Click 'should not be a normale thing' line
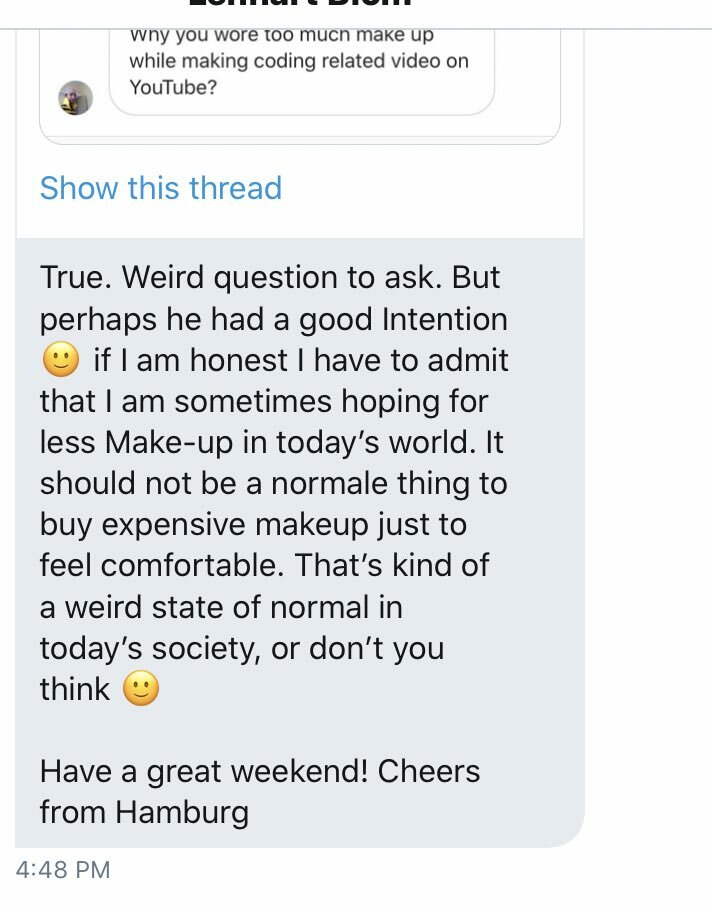Screen dimensions: 712x912 (273, 483)
